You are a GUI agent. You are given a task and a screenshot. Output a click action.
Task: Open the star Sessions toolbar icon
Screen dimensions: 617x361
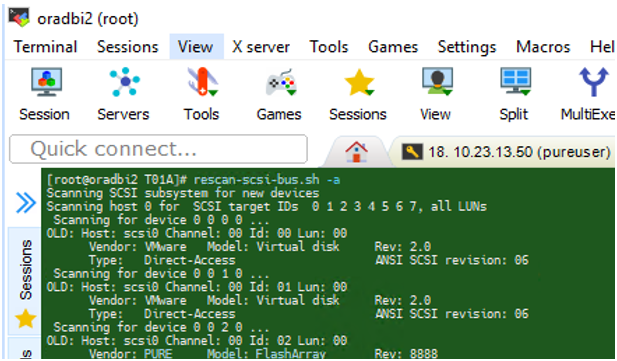click(359, 82)
